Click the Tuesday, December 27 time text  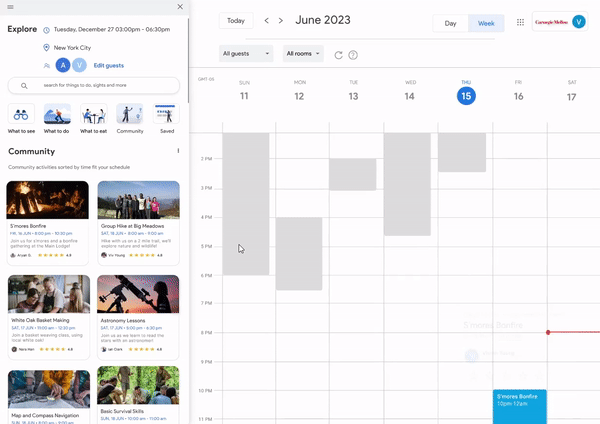(112, 29)
